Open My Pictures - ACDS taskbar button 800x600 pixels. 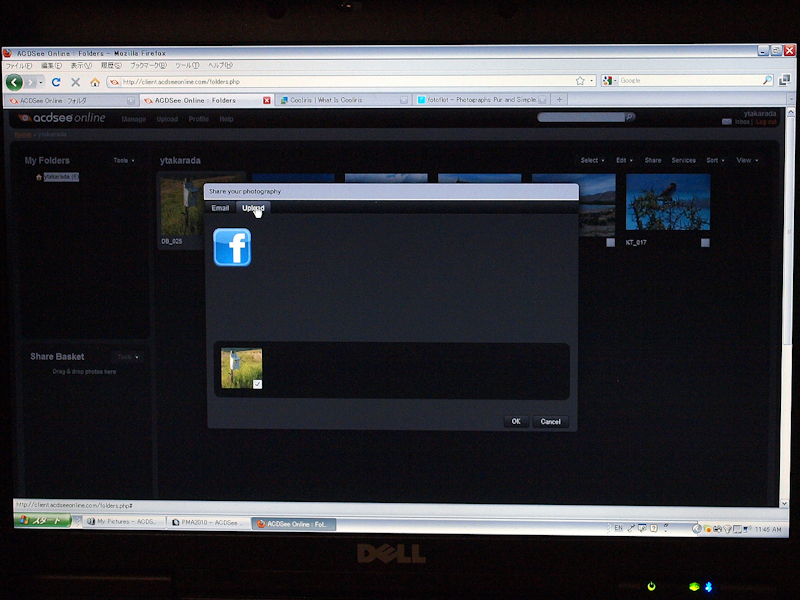coord(124,522)
